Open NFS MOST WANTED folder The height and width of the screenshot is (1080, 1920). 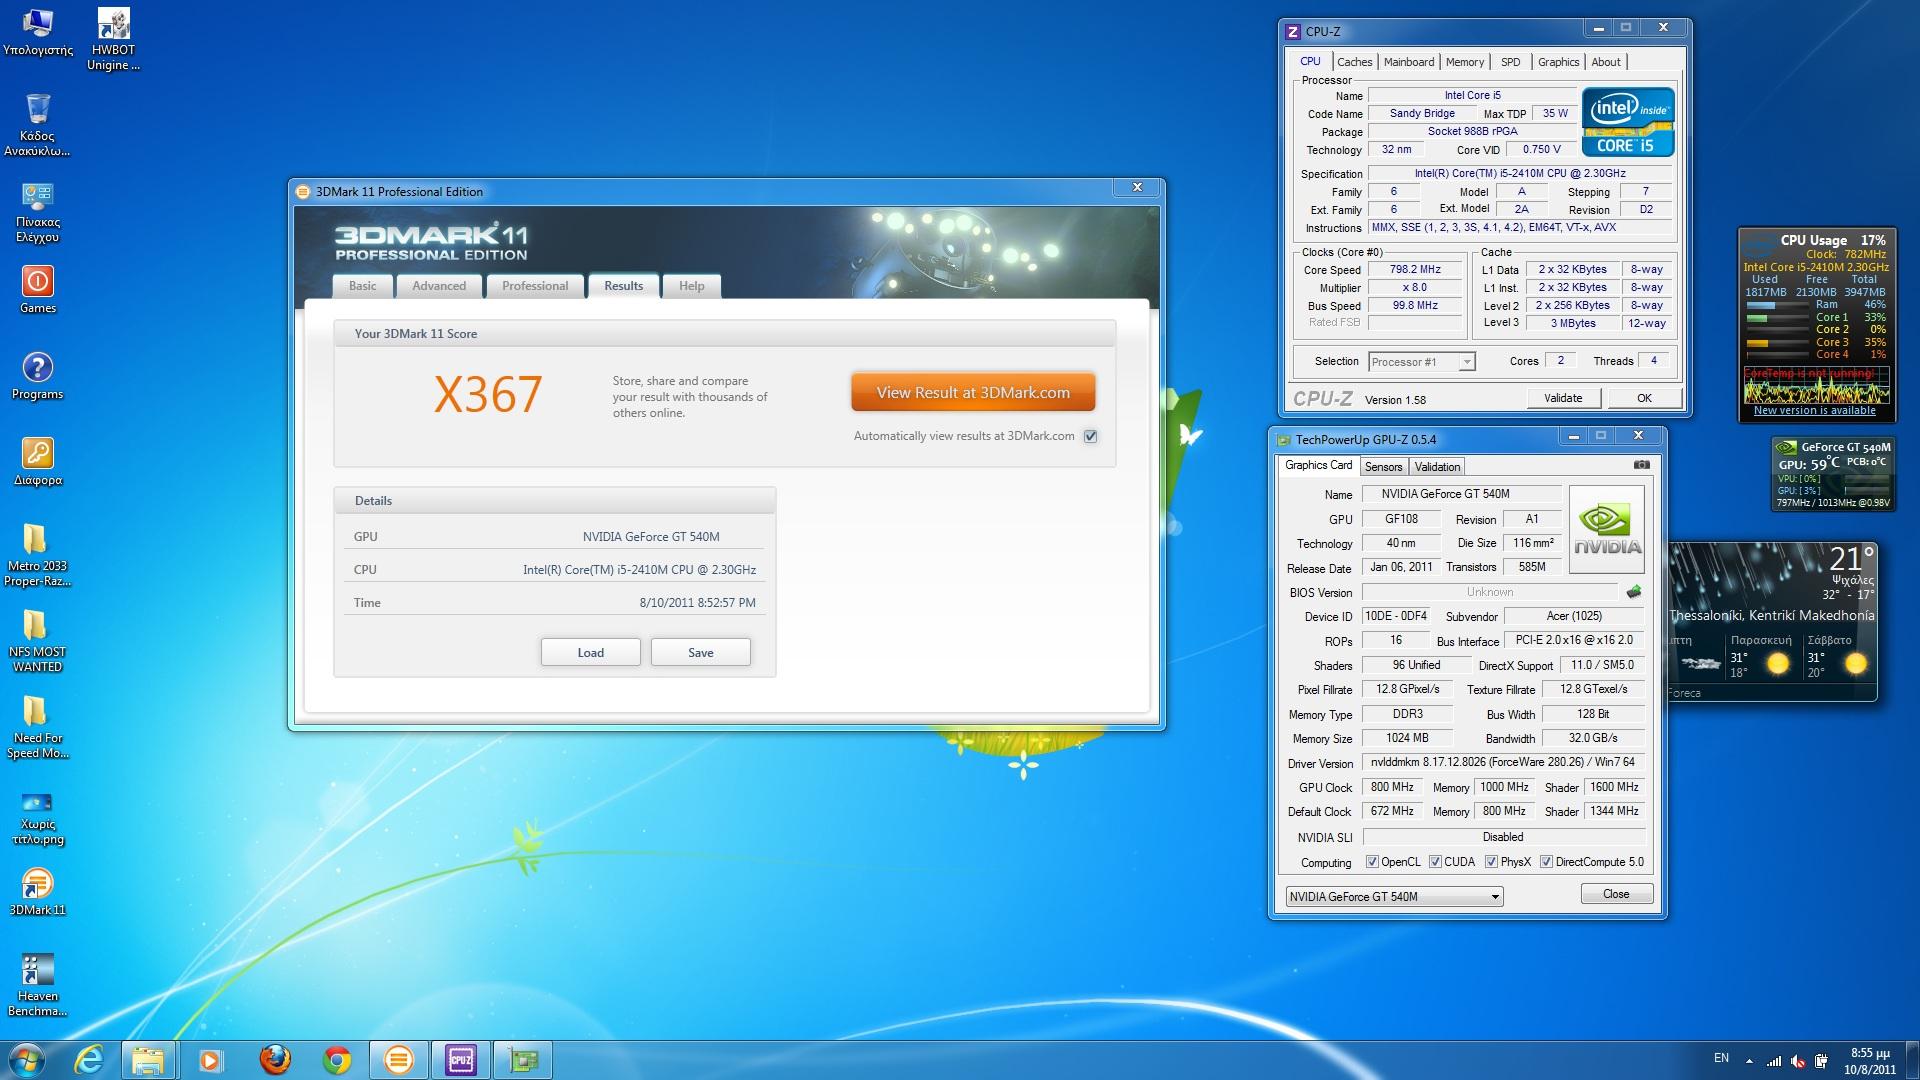tap(37, 642)
